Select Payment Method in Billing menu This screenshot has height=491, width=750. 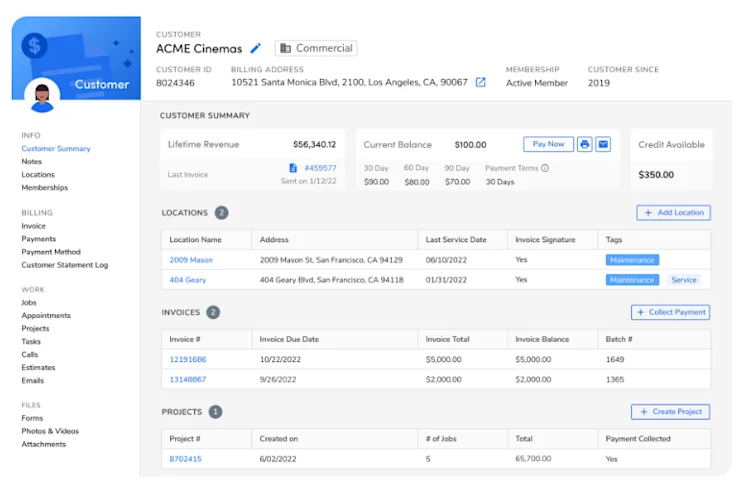tap(51, 252)
